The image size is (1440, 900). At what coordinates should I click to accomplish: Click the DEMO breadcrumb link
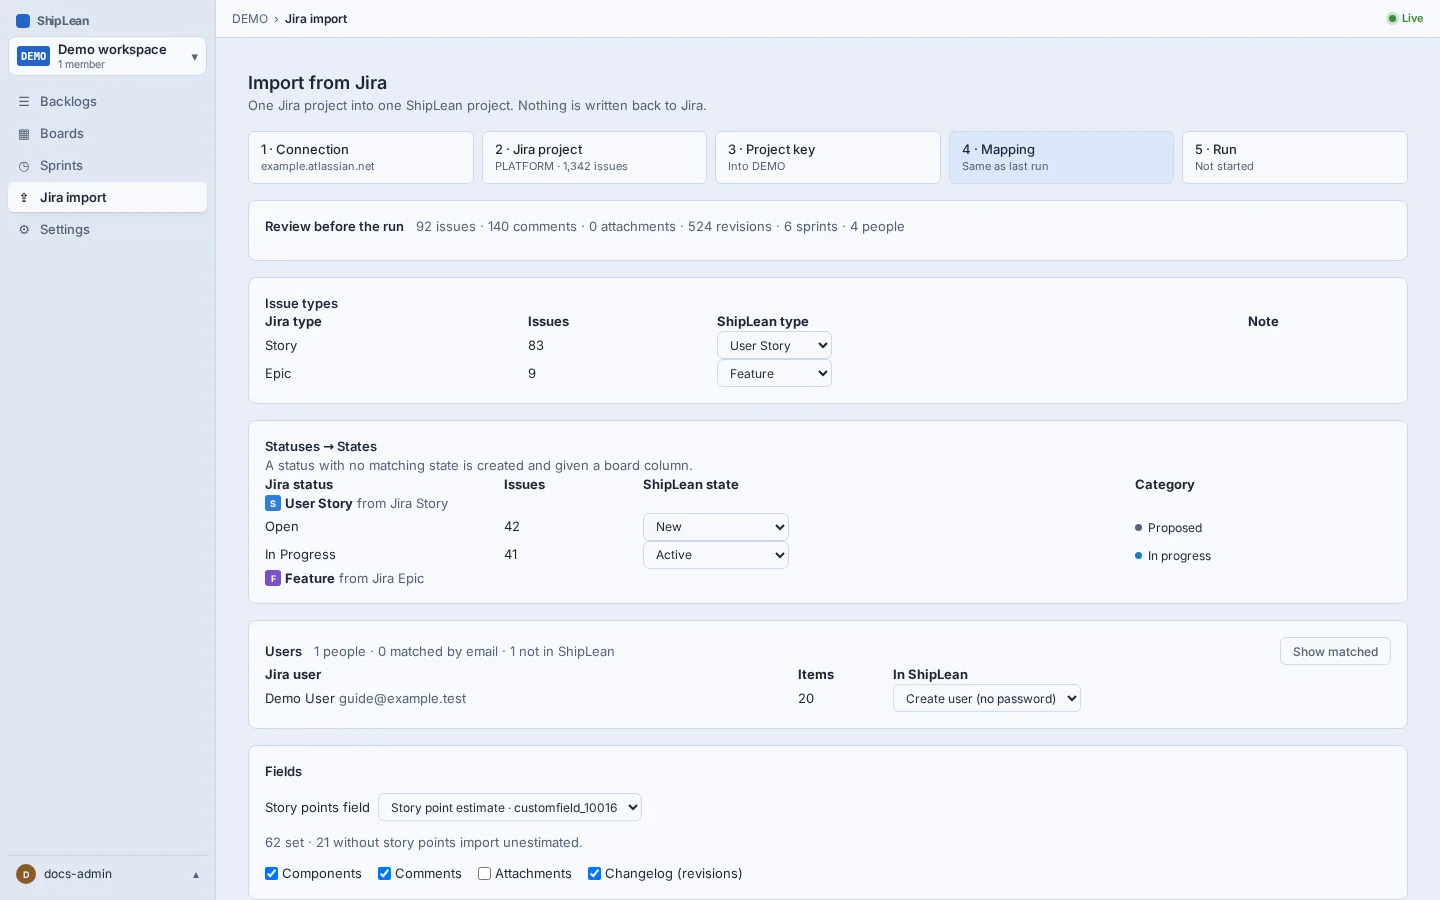pyautogui.click(x=250, y=19)
